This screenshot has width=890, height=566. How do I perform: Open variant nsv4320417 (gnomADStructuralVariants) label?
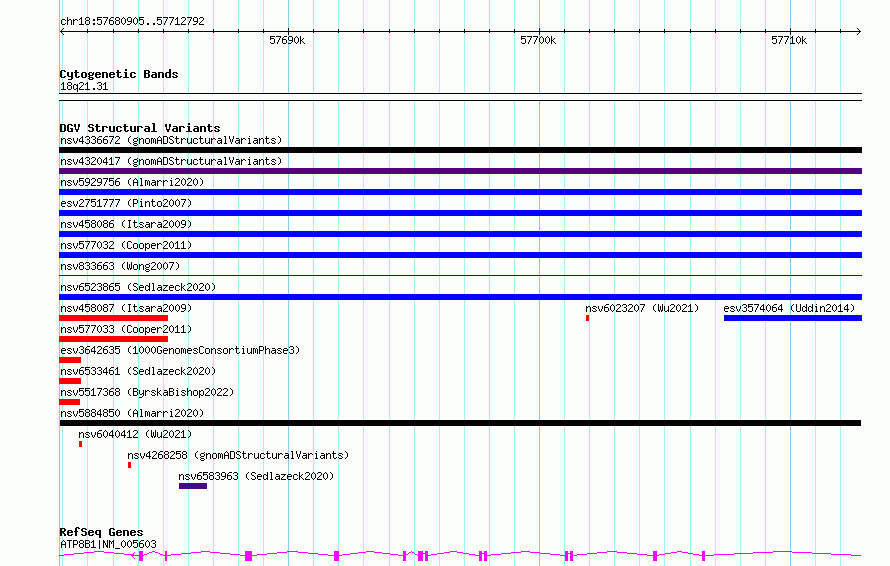[171, 161]
